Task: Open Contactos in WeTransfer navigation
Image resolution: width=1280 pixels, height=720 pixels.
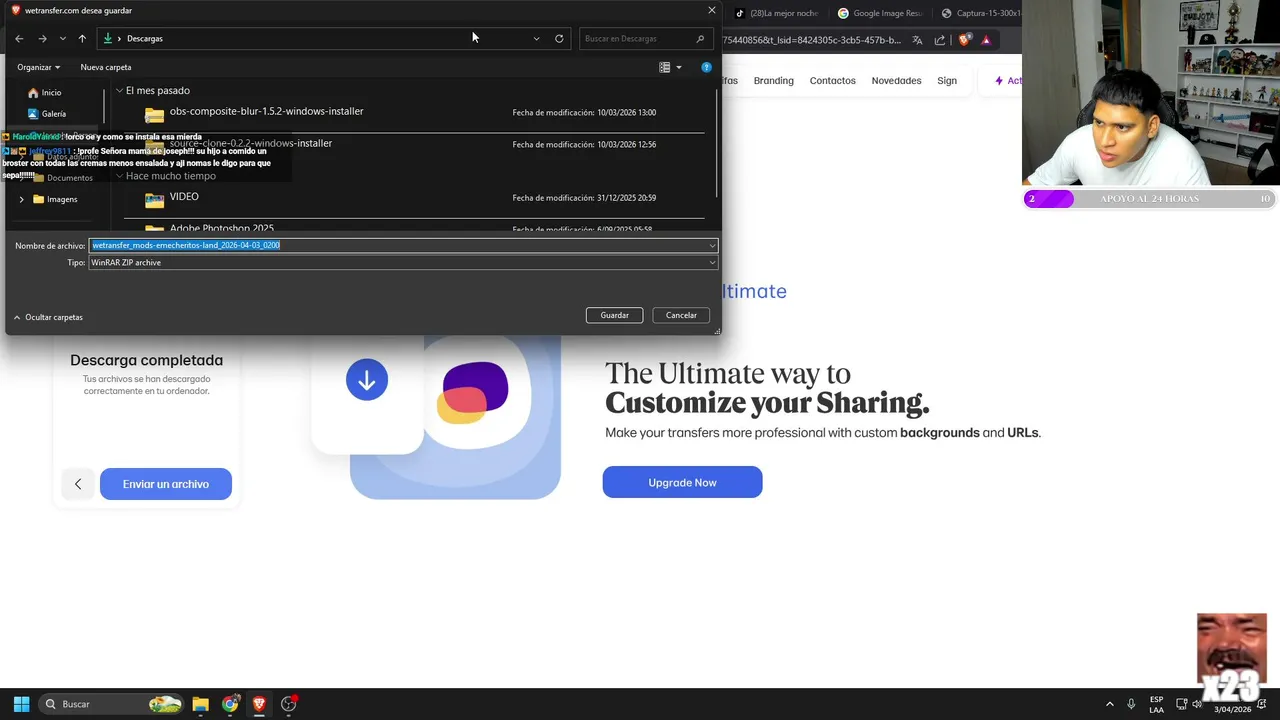Action: point(833,81)
